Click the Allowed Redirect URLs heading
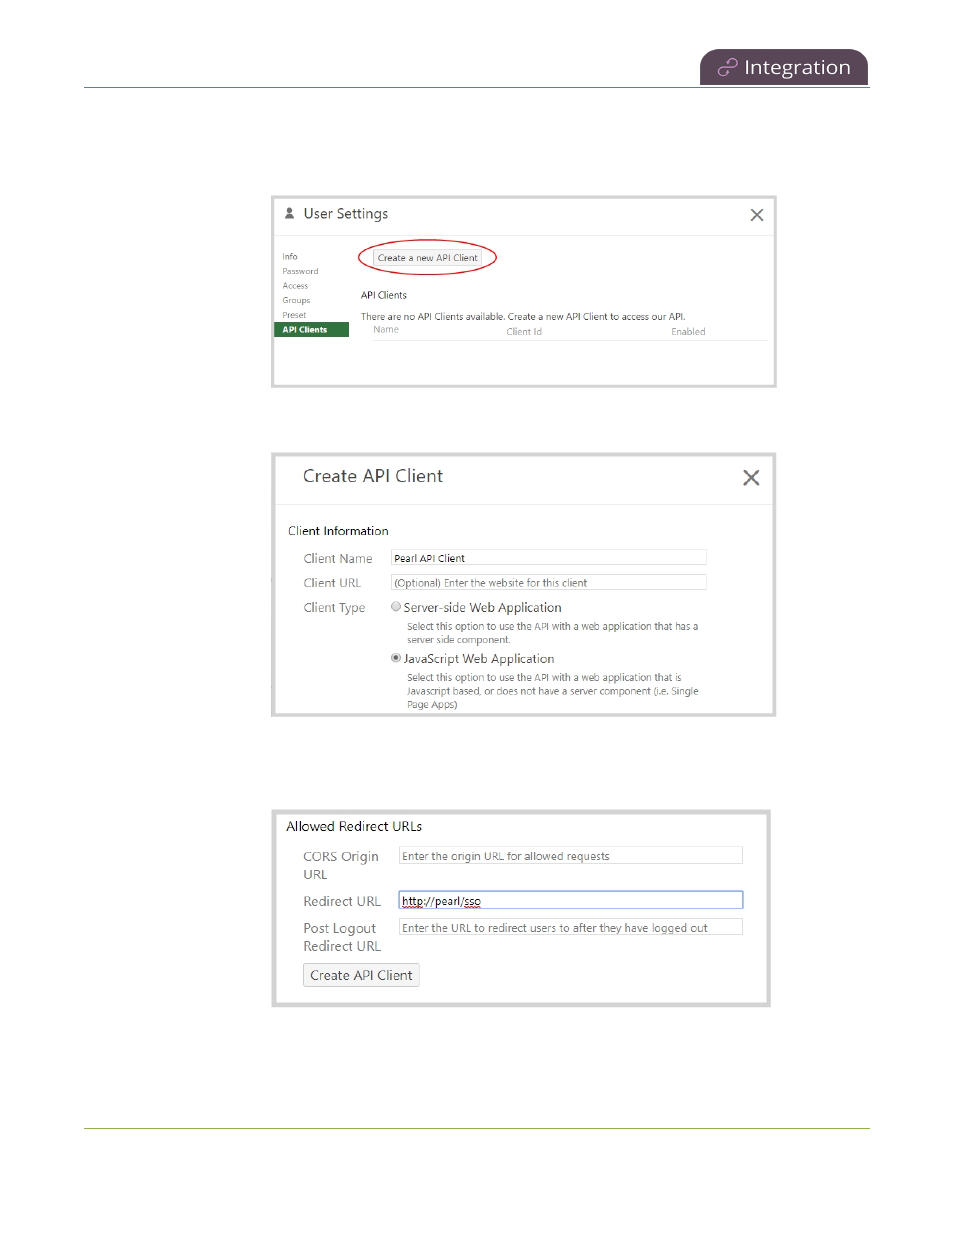 pyautogui.click(x=354, y=826)
